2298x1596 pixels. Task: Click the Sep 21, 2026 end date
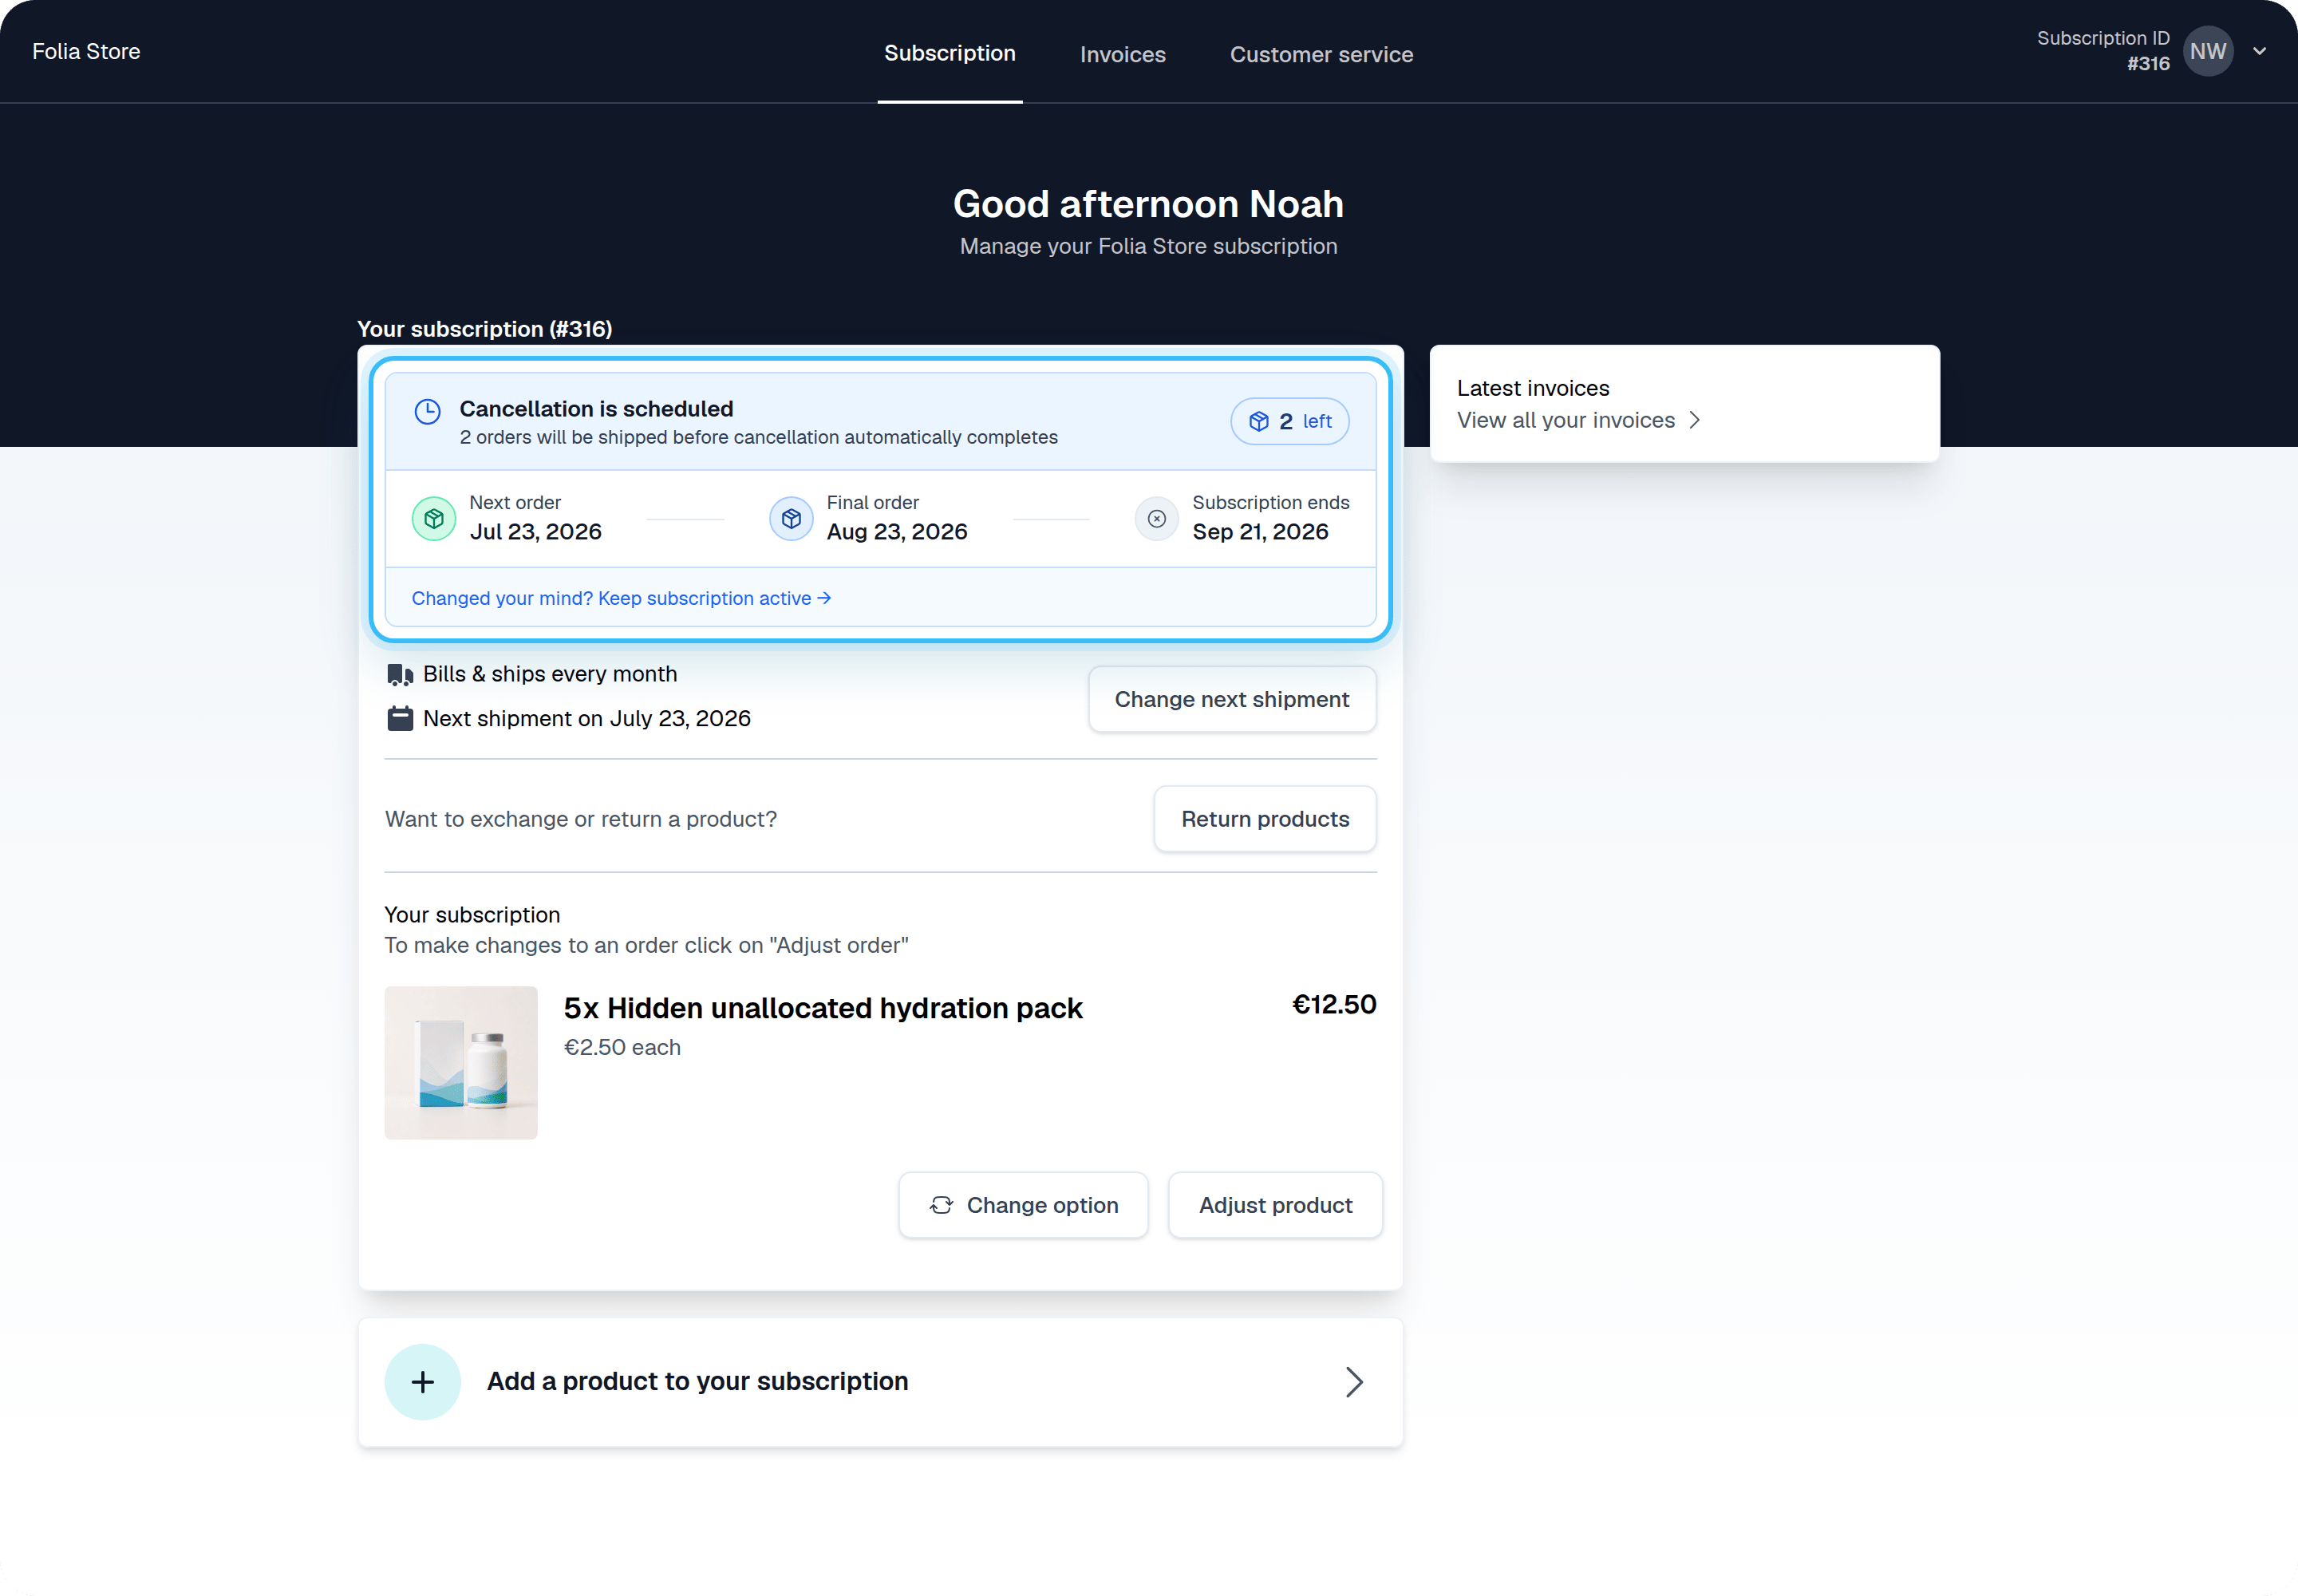click(x=1260, y=532)
